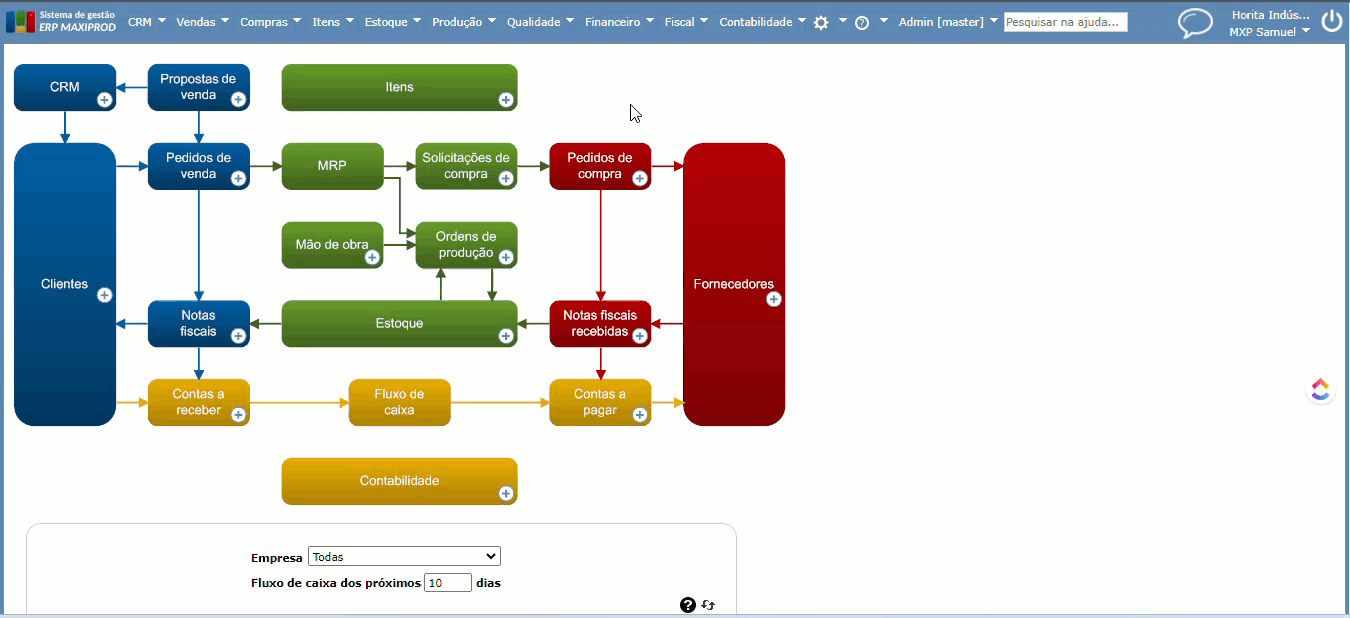The image size is (1350, 618).
Task: Open the Produção menu
Action: tap(464, 22)
